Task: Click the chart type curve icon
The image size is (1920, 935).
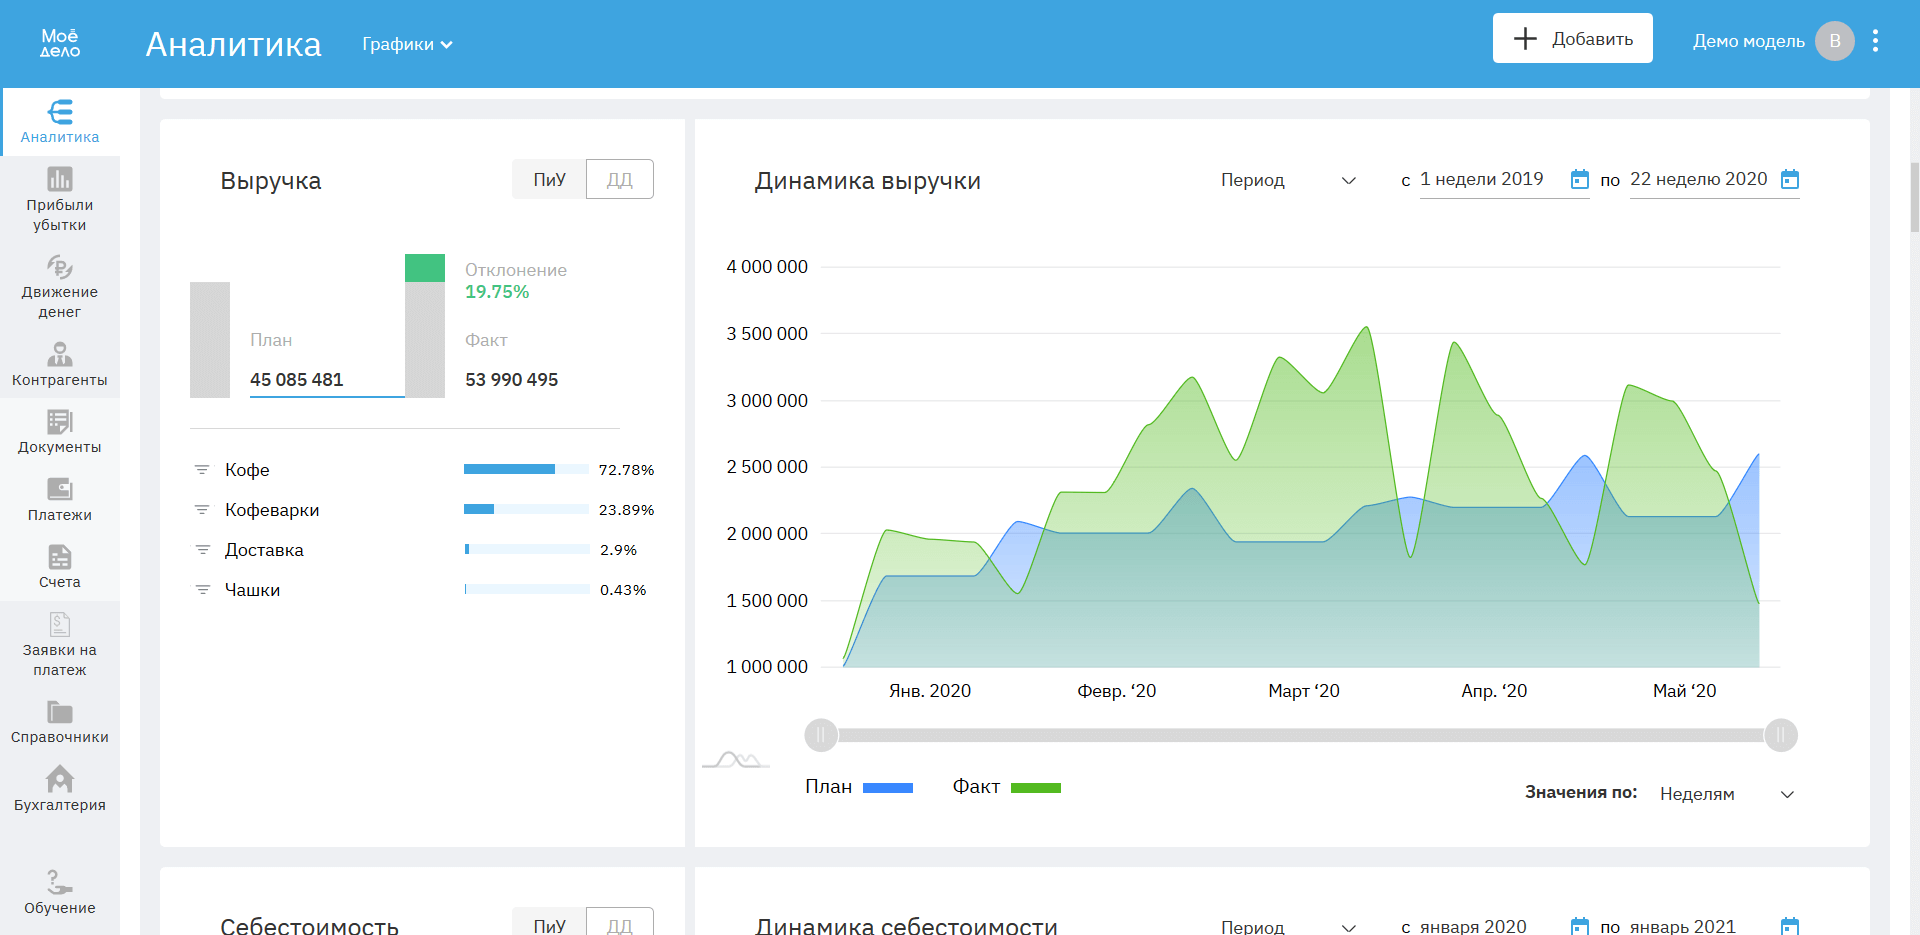Action: [736, 759]
